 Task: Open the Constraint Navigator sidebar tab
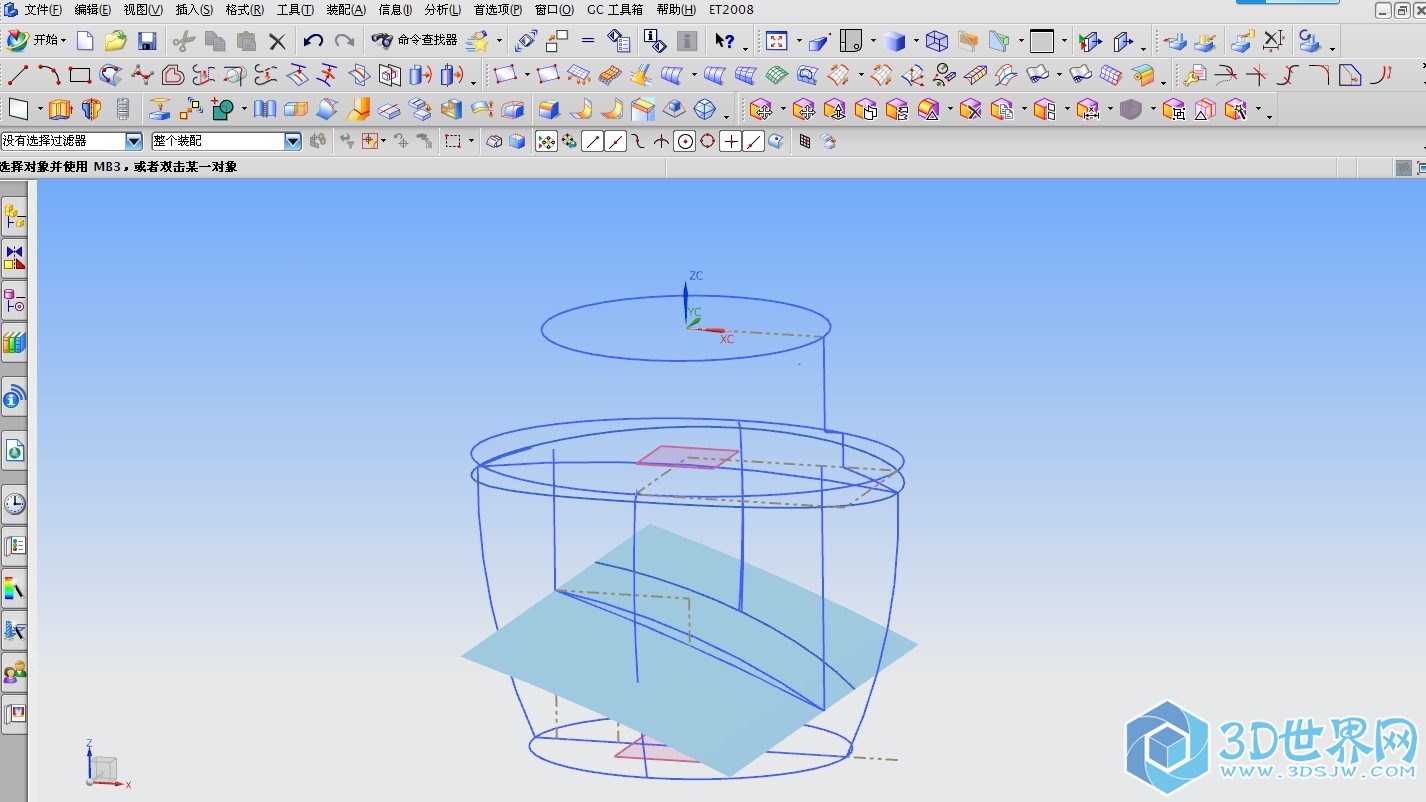(14, 258)
